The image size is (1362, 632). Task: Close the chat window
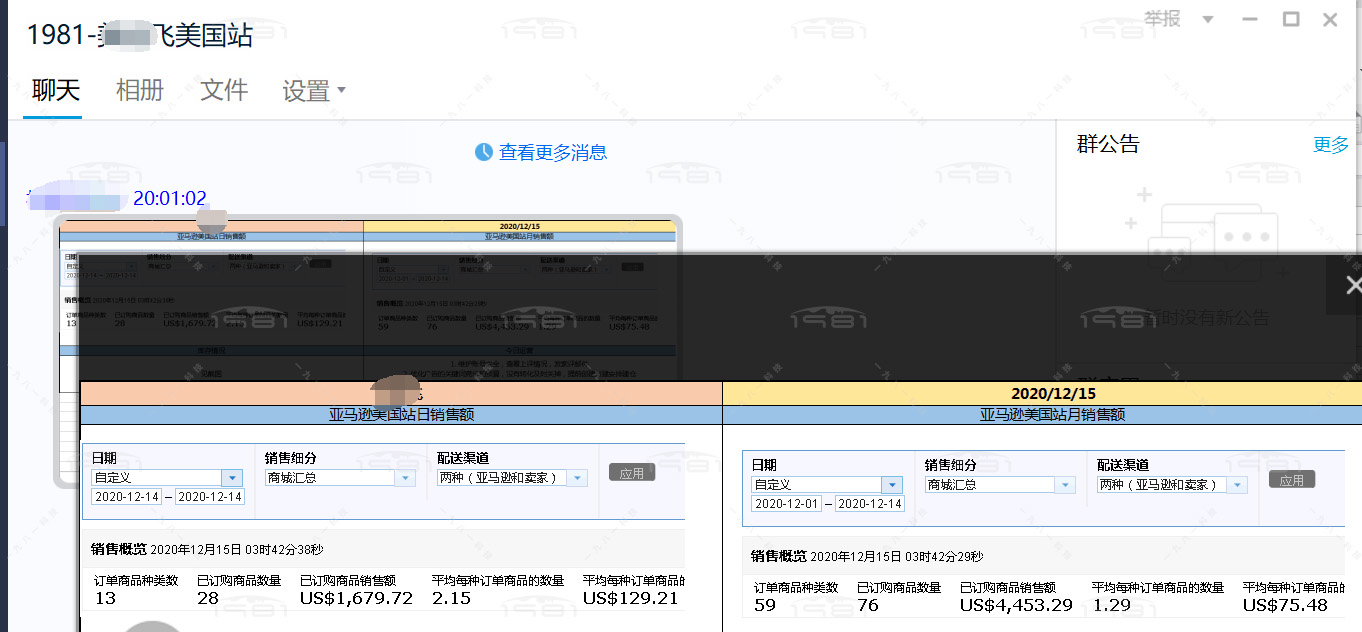point(1330,19)
